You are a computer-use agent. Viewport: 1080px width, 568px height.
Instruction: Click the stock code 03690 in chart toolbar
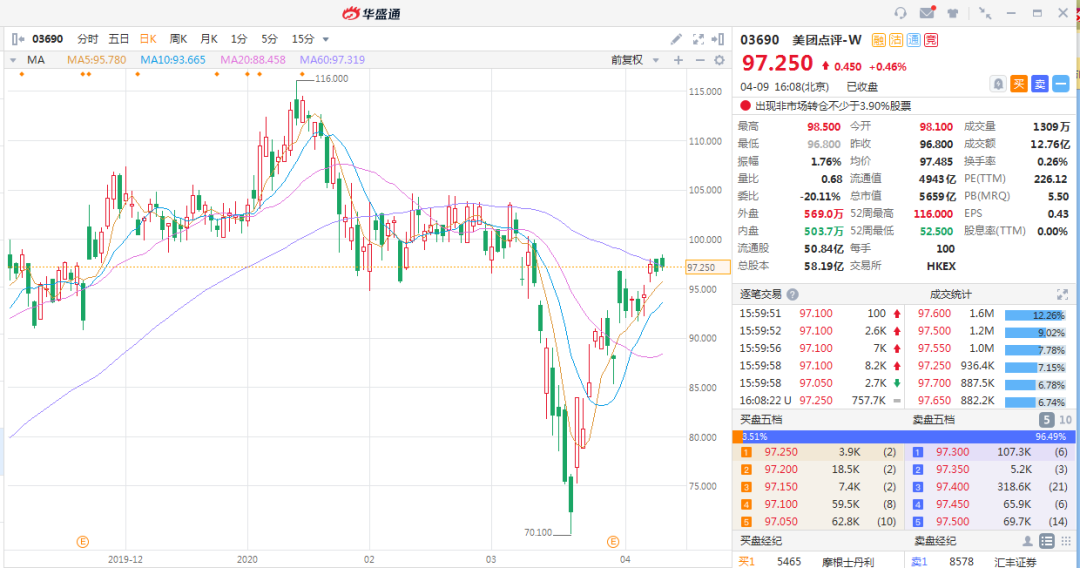pyautogui.click(x=48, y=39)
